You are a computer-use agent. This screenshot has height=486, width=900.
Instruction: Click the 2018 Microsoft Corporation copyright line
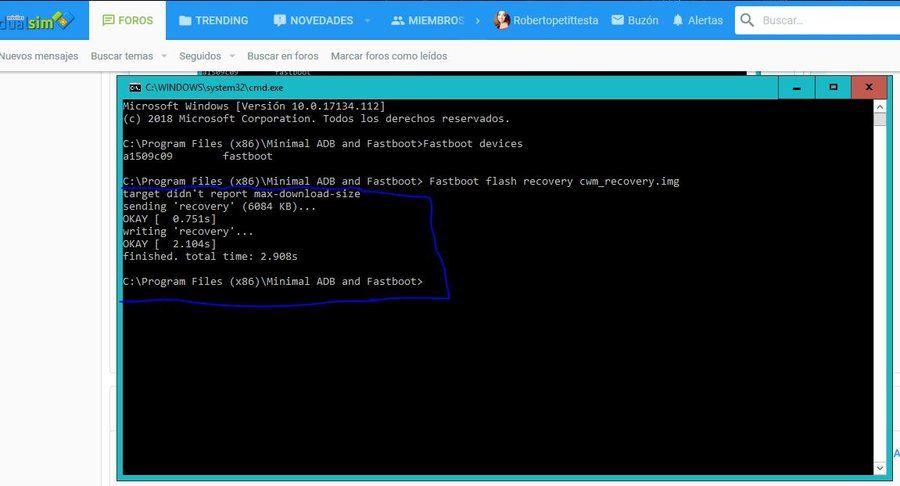pos(316,119)
